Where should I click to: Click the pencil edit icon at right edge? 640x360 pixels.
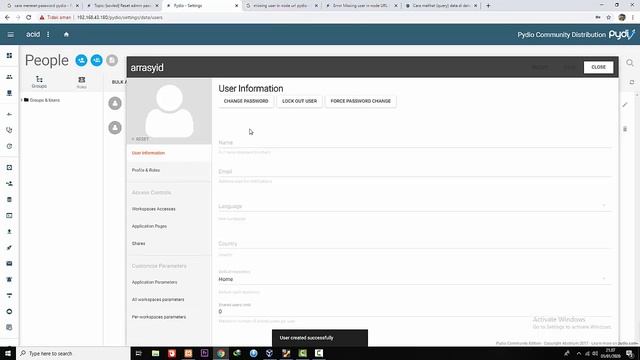click(625, 105)
